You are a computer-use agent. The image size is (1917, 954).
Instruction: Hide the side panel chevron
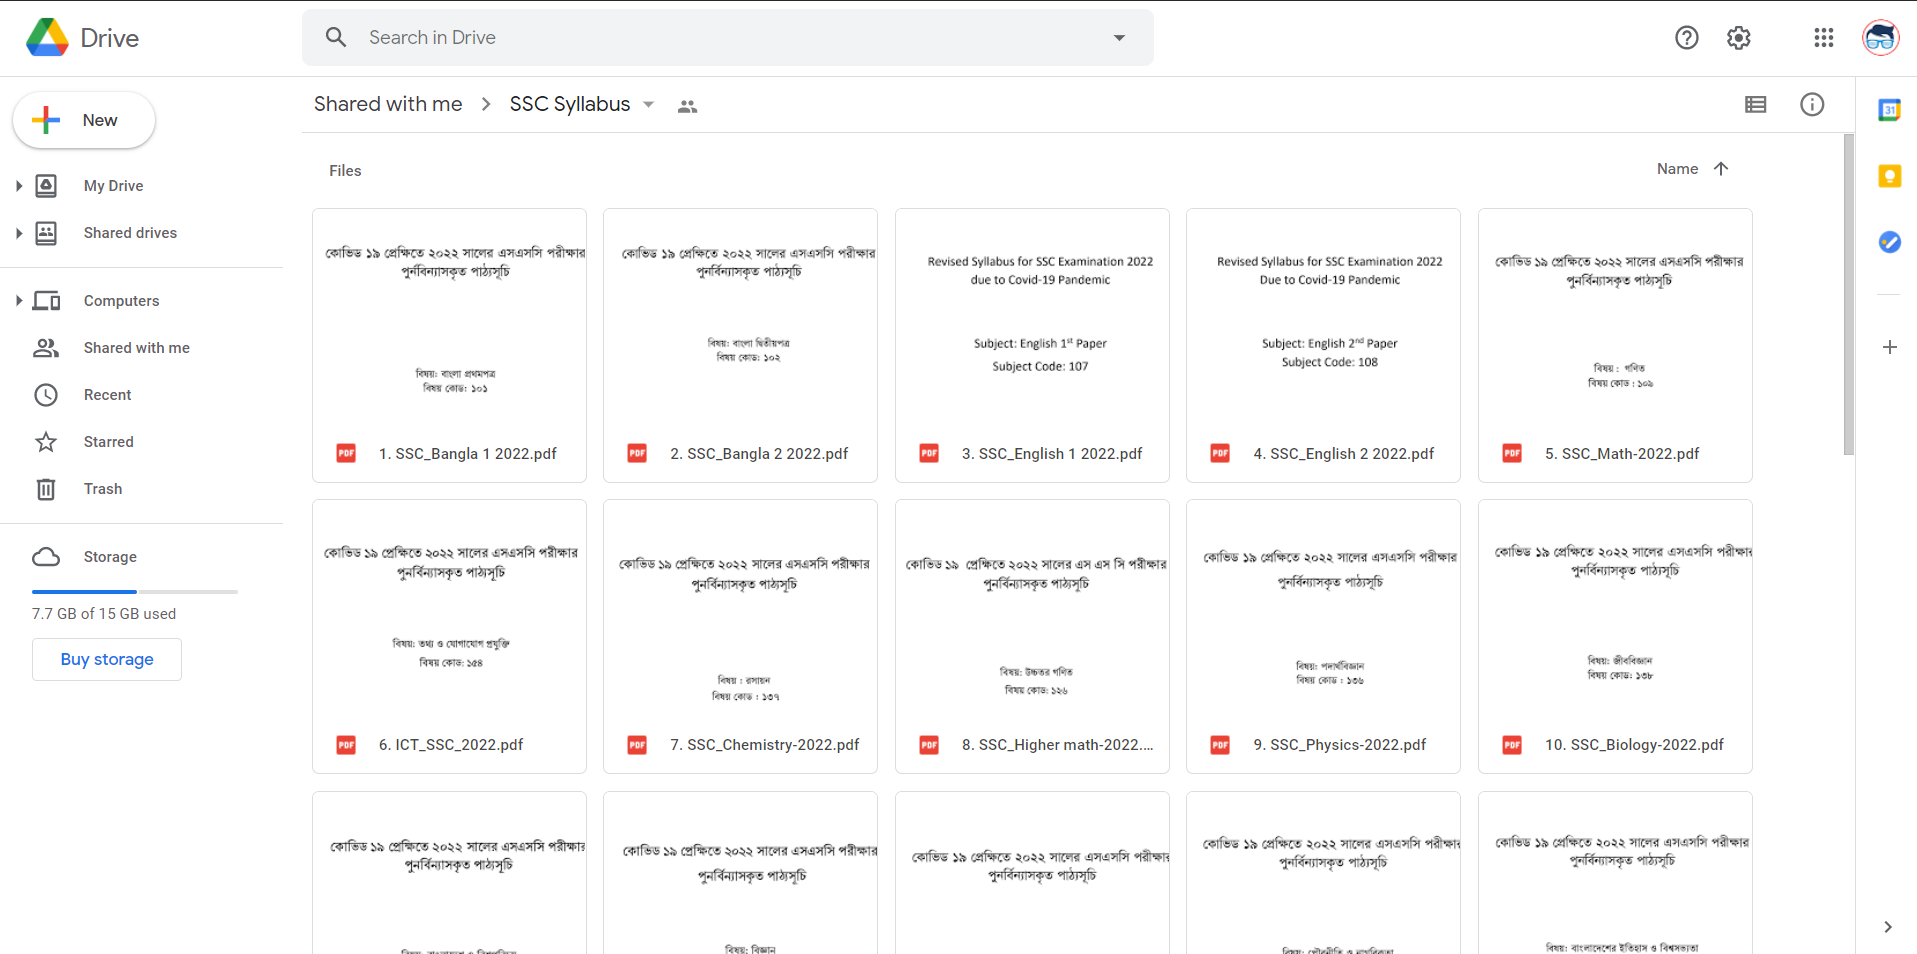pyautogui.click(x=1887, y=927)
